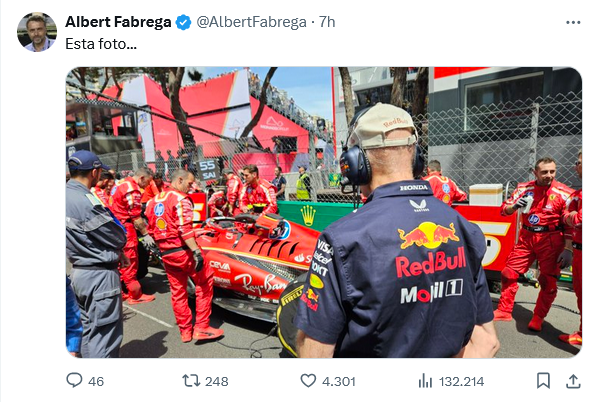Click the reply speech bubble icon
This screenshot has height=402, width=598.
coord(74,380)
